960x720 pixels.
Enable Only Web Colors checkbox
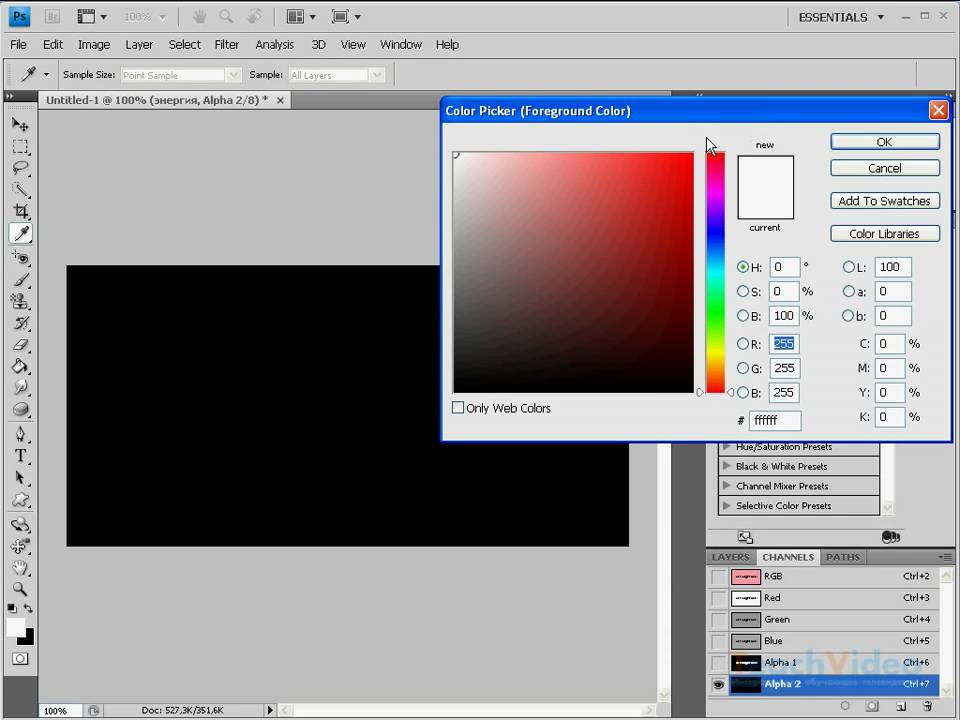(457, 408)
